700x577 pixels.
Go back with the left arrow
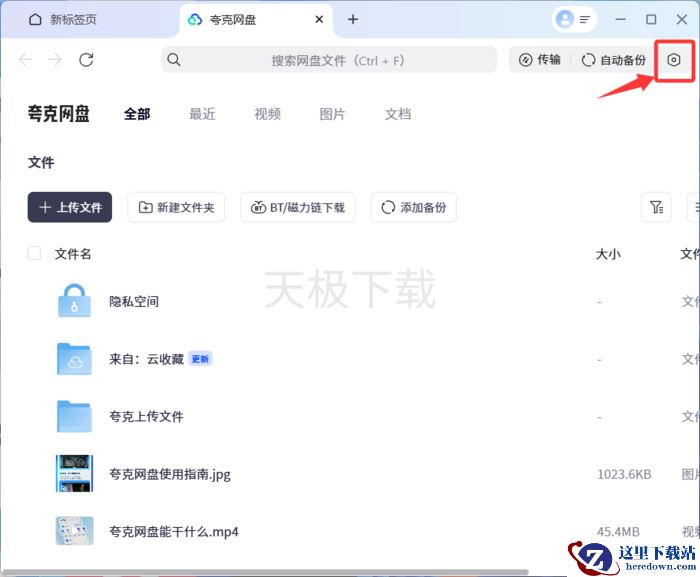pos(25,59)
